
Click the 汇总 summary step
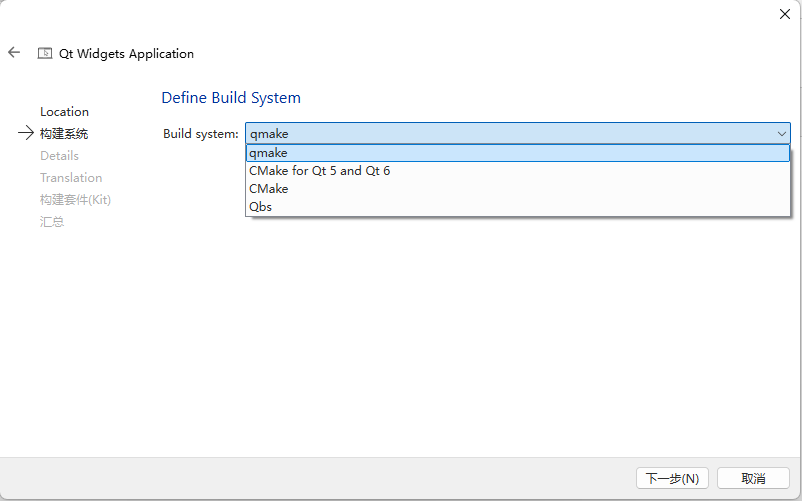coord(52,222)
